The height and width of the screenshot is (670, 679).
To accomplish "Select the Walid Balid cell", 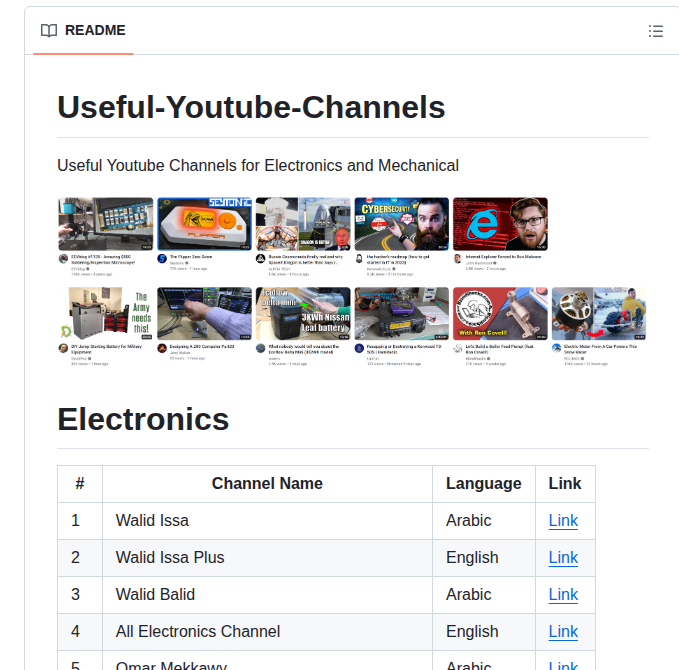I will (x=267, y=595).
